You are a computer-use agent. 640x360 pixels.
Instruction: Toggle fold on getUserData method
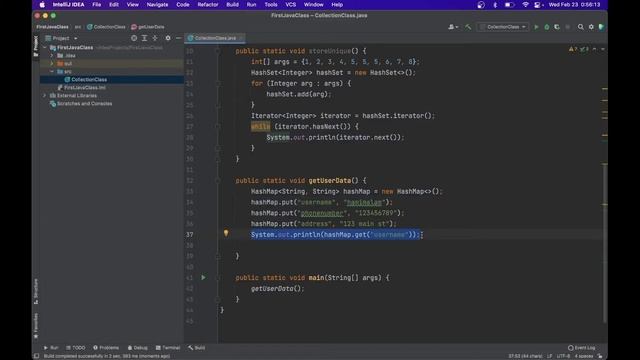point(218,180)
